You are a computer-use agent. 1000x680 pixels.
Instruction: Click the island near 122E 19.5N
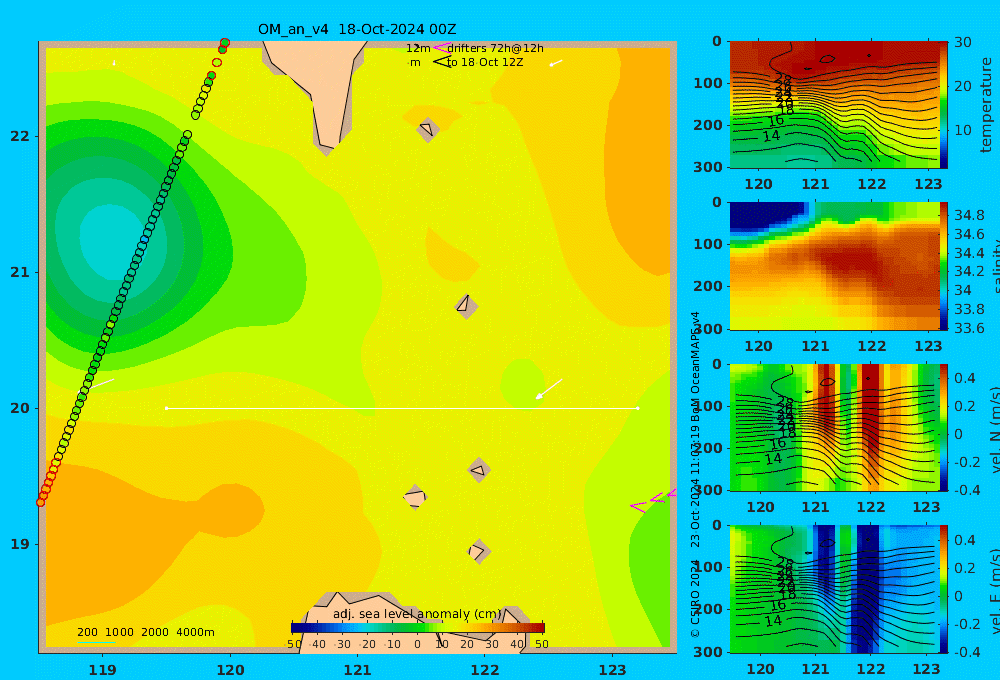(x=479, y=470)
